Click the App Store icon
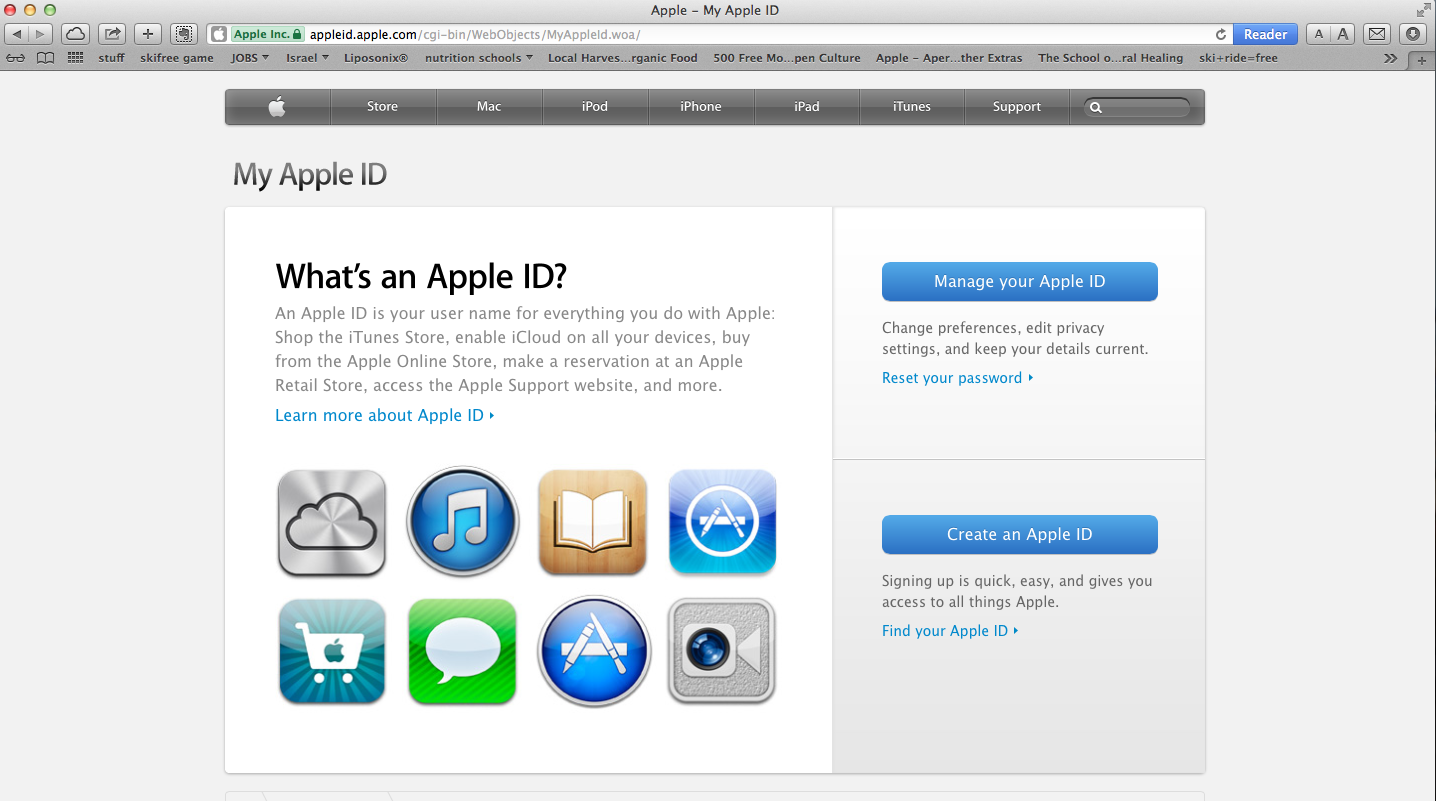Viewport: 1436px width, 801px height. click(722, 521)
